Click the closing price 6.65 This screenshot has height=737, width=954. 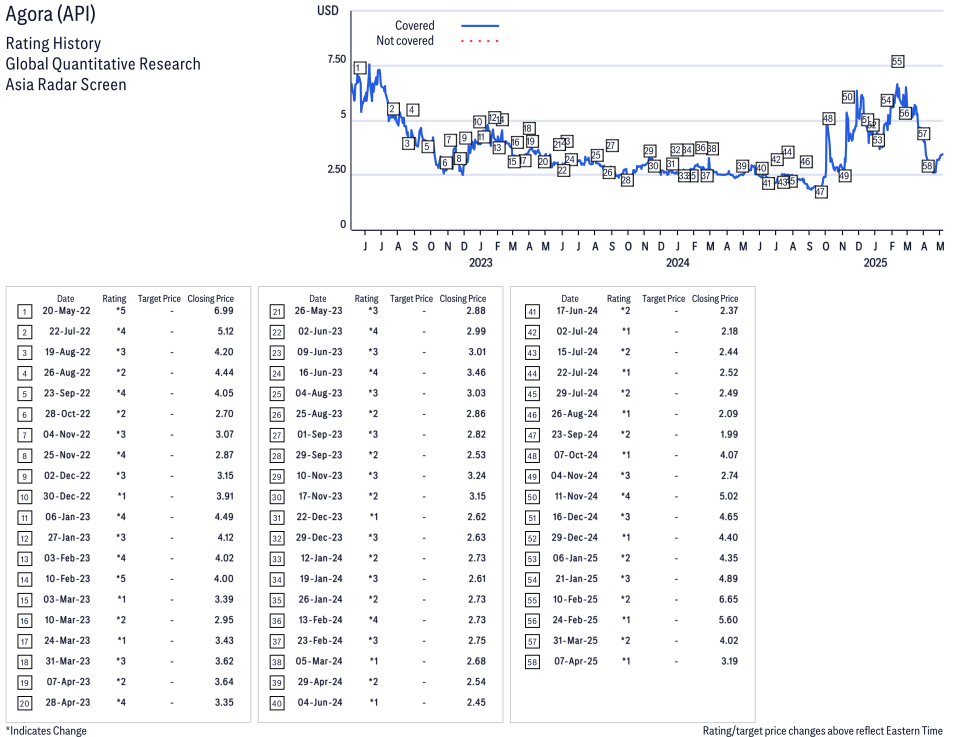tap(729, 599)
